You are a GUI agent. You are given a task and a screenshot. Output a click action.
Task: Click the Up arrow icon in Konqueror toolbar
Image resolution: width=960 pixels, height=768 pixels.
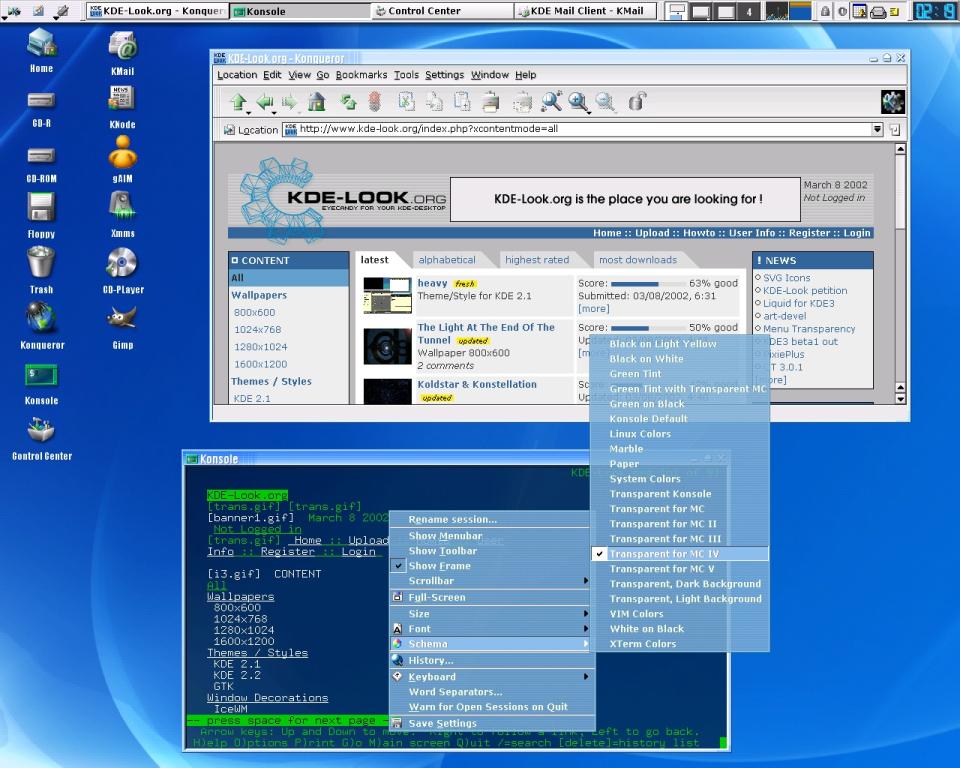click(238, 102)
